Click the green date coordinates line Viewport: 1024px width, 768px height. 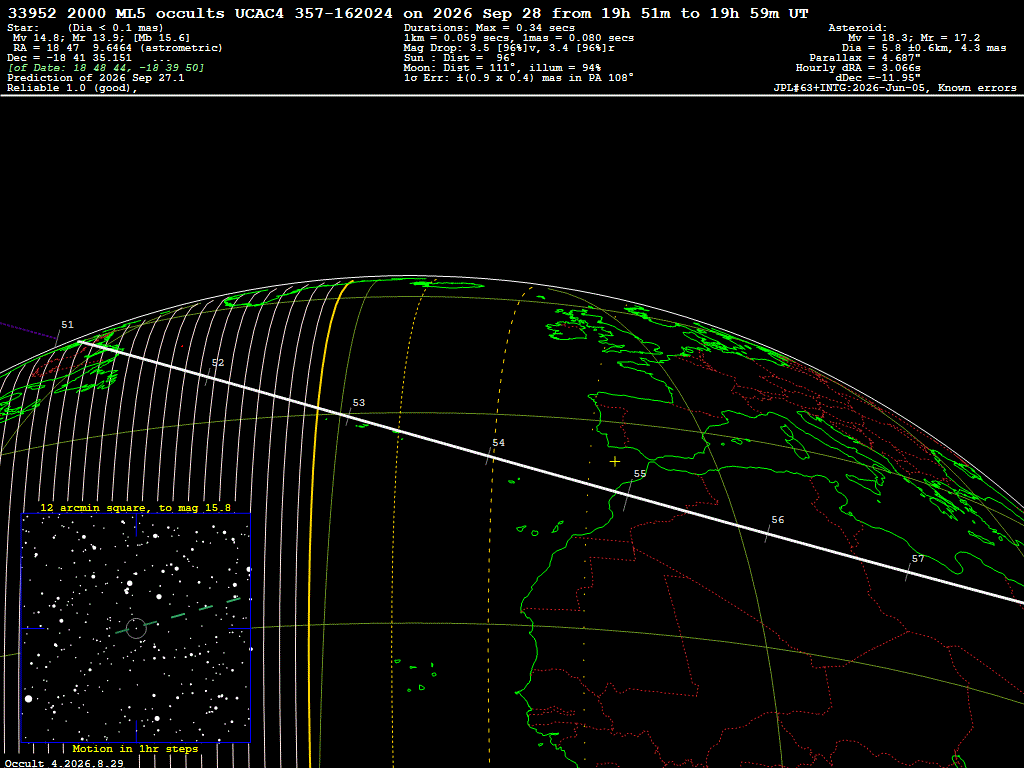tap(106, 68)
